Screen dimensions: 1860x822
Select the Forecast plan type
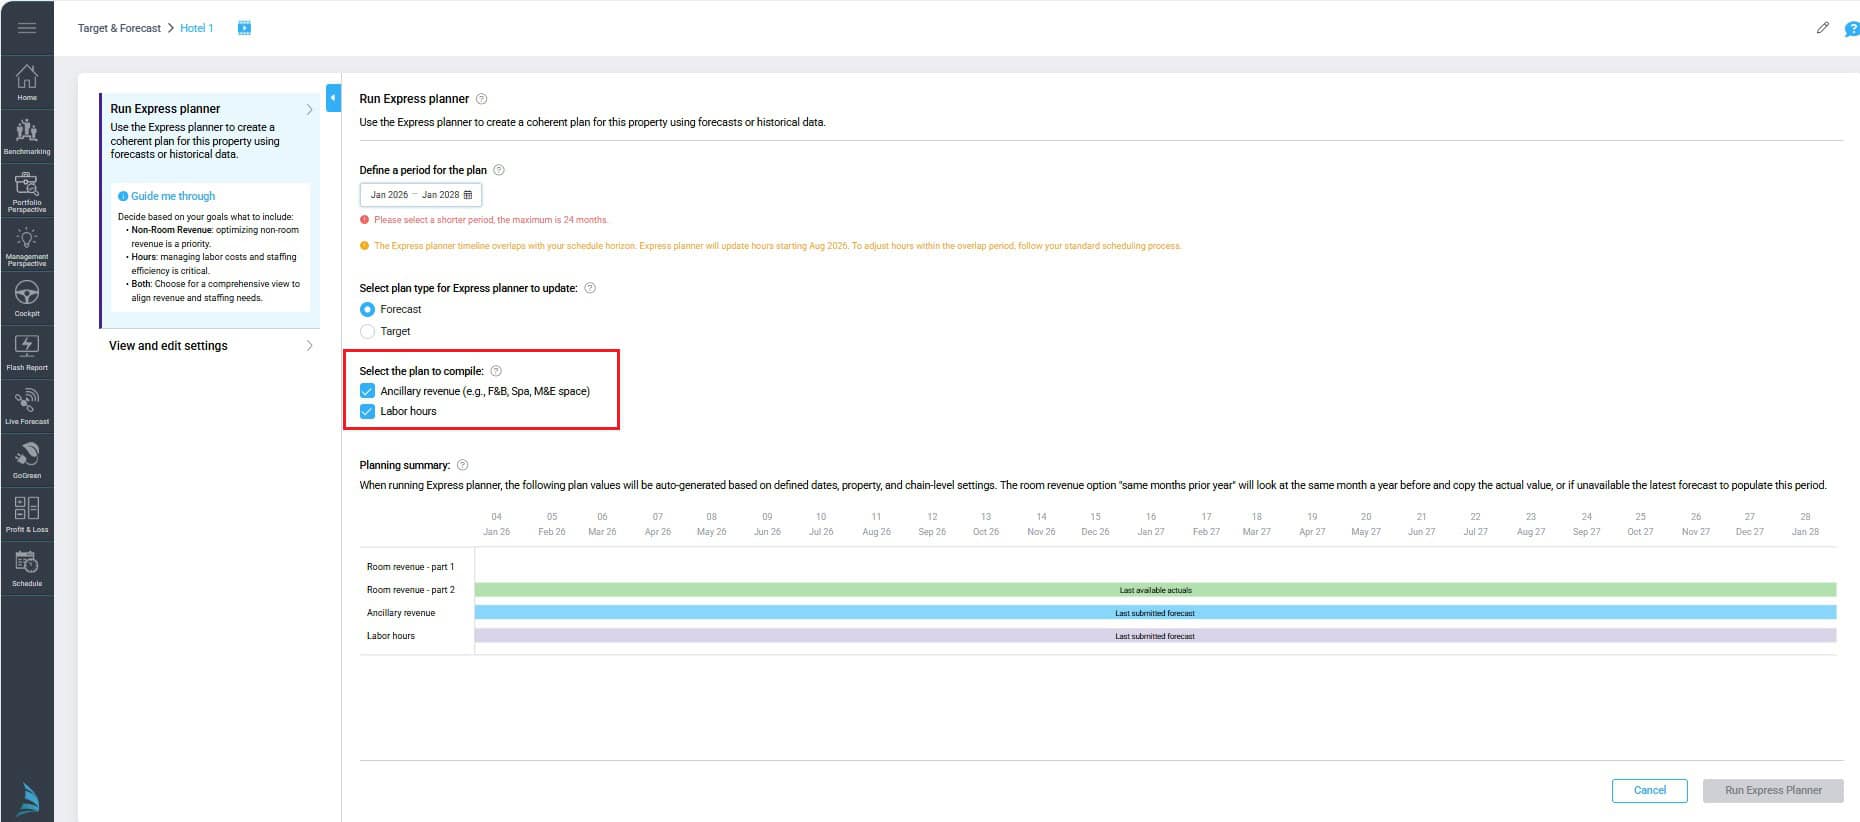pos(367,310)
